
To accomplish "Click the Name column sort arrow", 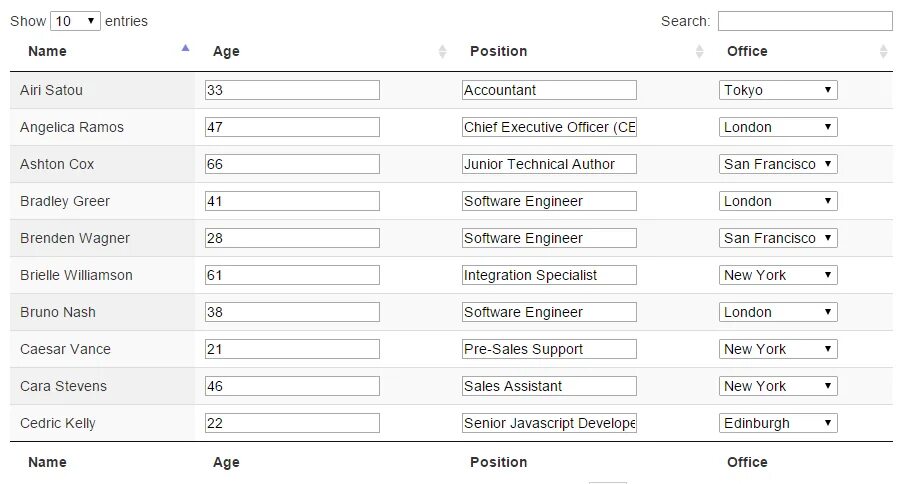I will click(185, 48).
